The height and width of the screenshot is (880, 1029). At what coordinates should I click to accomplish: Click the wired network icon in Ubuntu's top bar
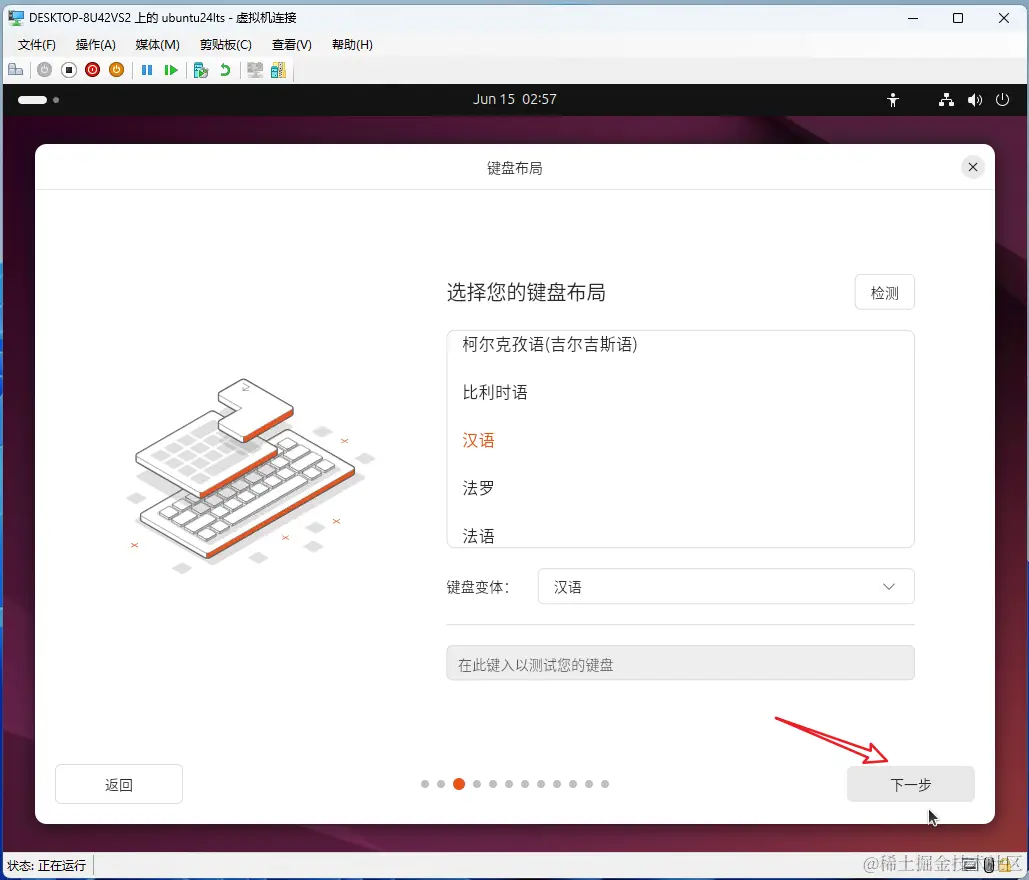(946, 100)
